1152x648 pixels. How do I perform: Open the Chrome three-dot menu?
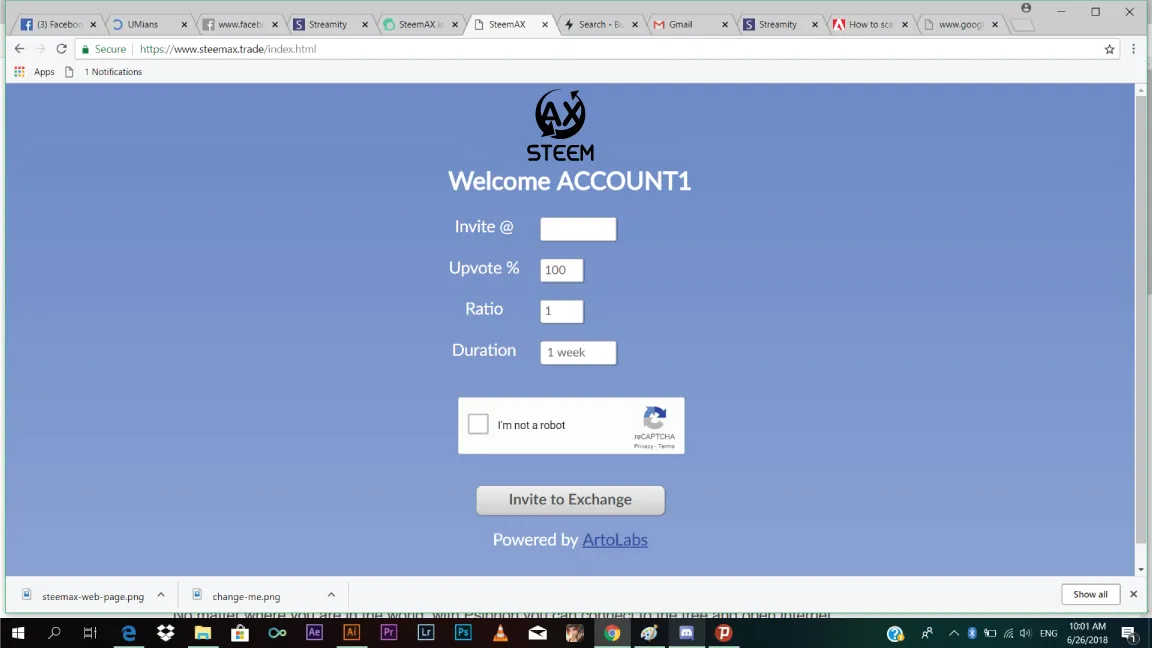(1134, 49)
